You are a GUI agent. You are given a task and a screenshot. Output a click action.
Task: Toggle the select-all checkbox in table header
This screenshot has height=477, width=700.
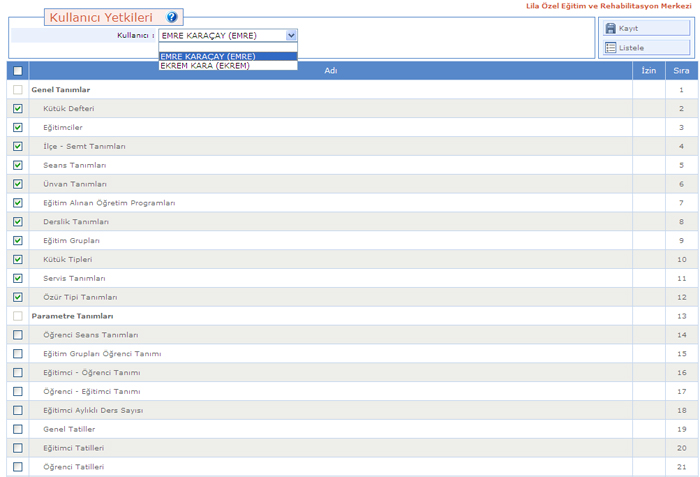18,71
